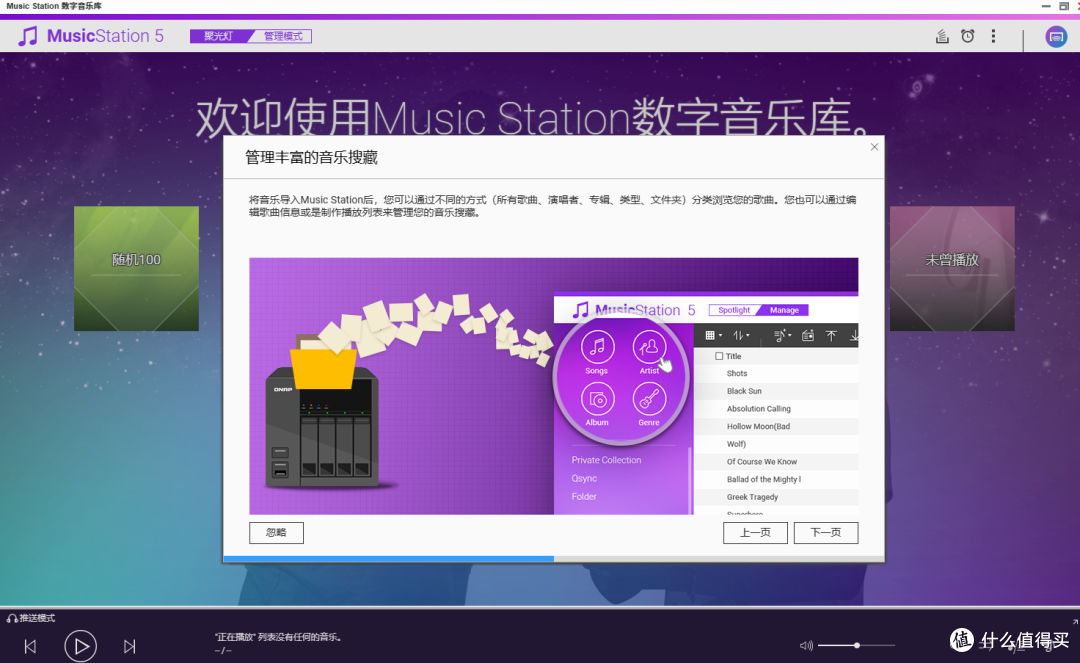Skip to the next track
Screen dimensions: 1080x663
129,646
